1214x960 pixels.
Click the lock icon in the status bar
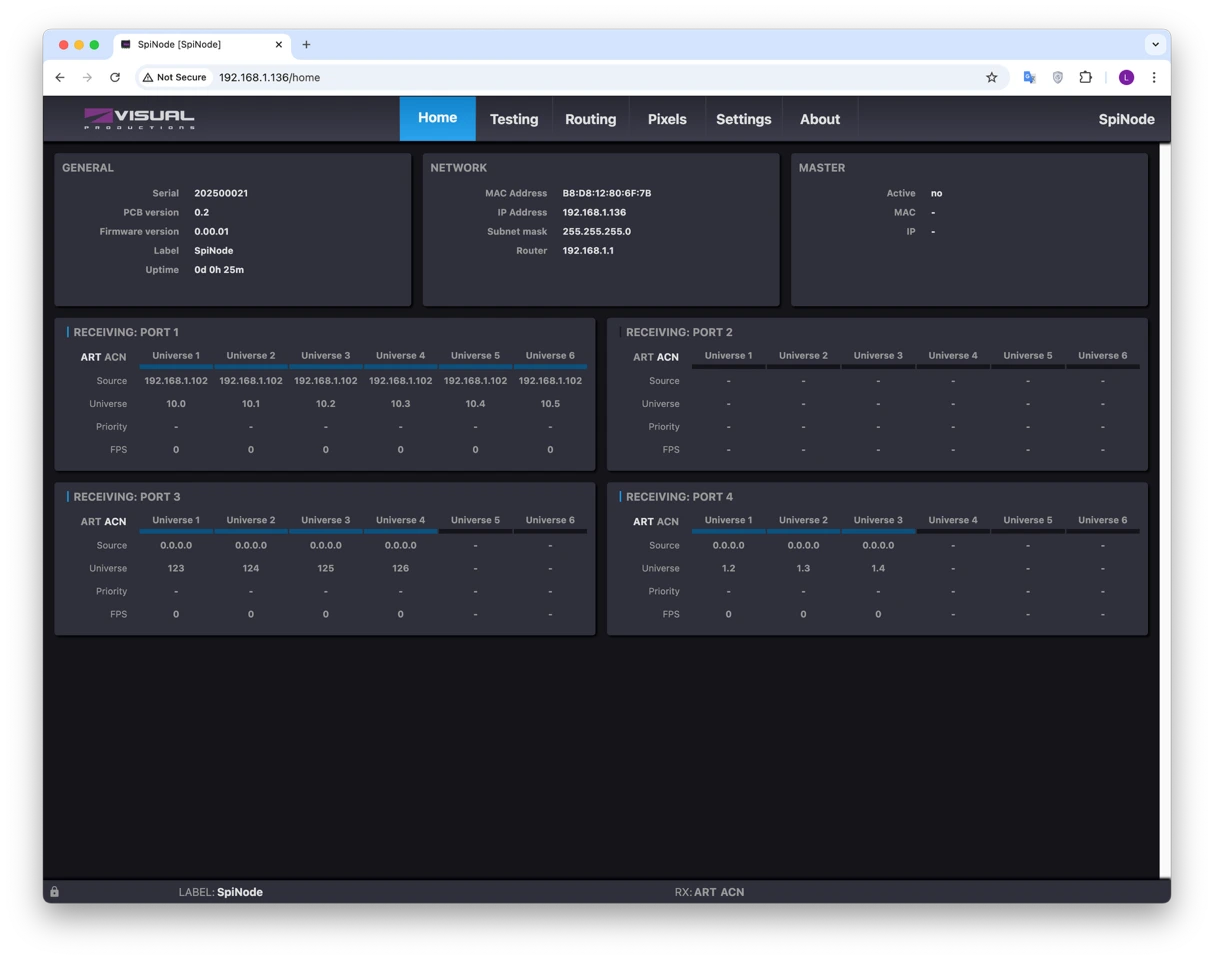[x=55, y=892]
